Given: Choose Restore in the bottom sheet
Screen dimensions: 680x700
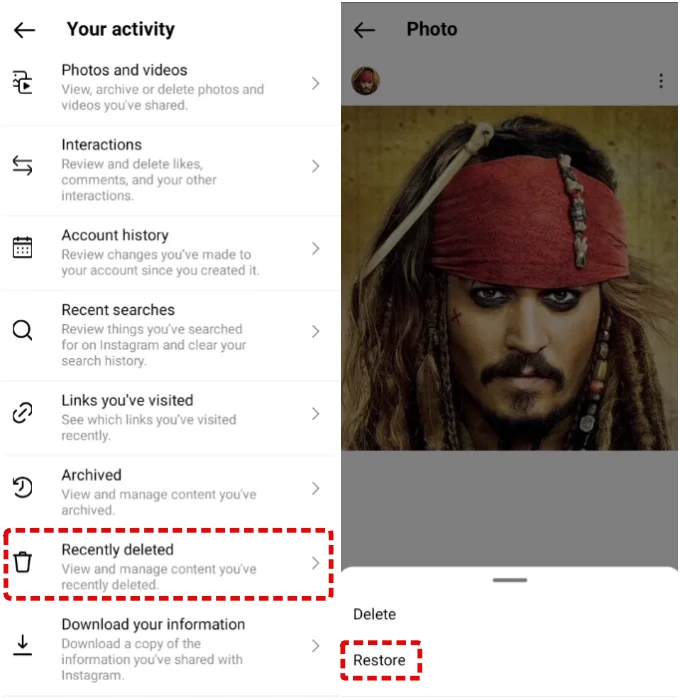Looking at the screenshot, I should [379, 660].
